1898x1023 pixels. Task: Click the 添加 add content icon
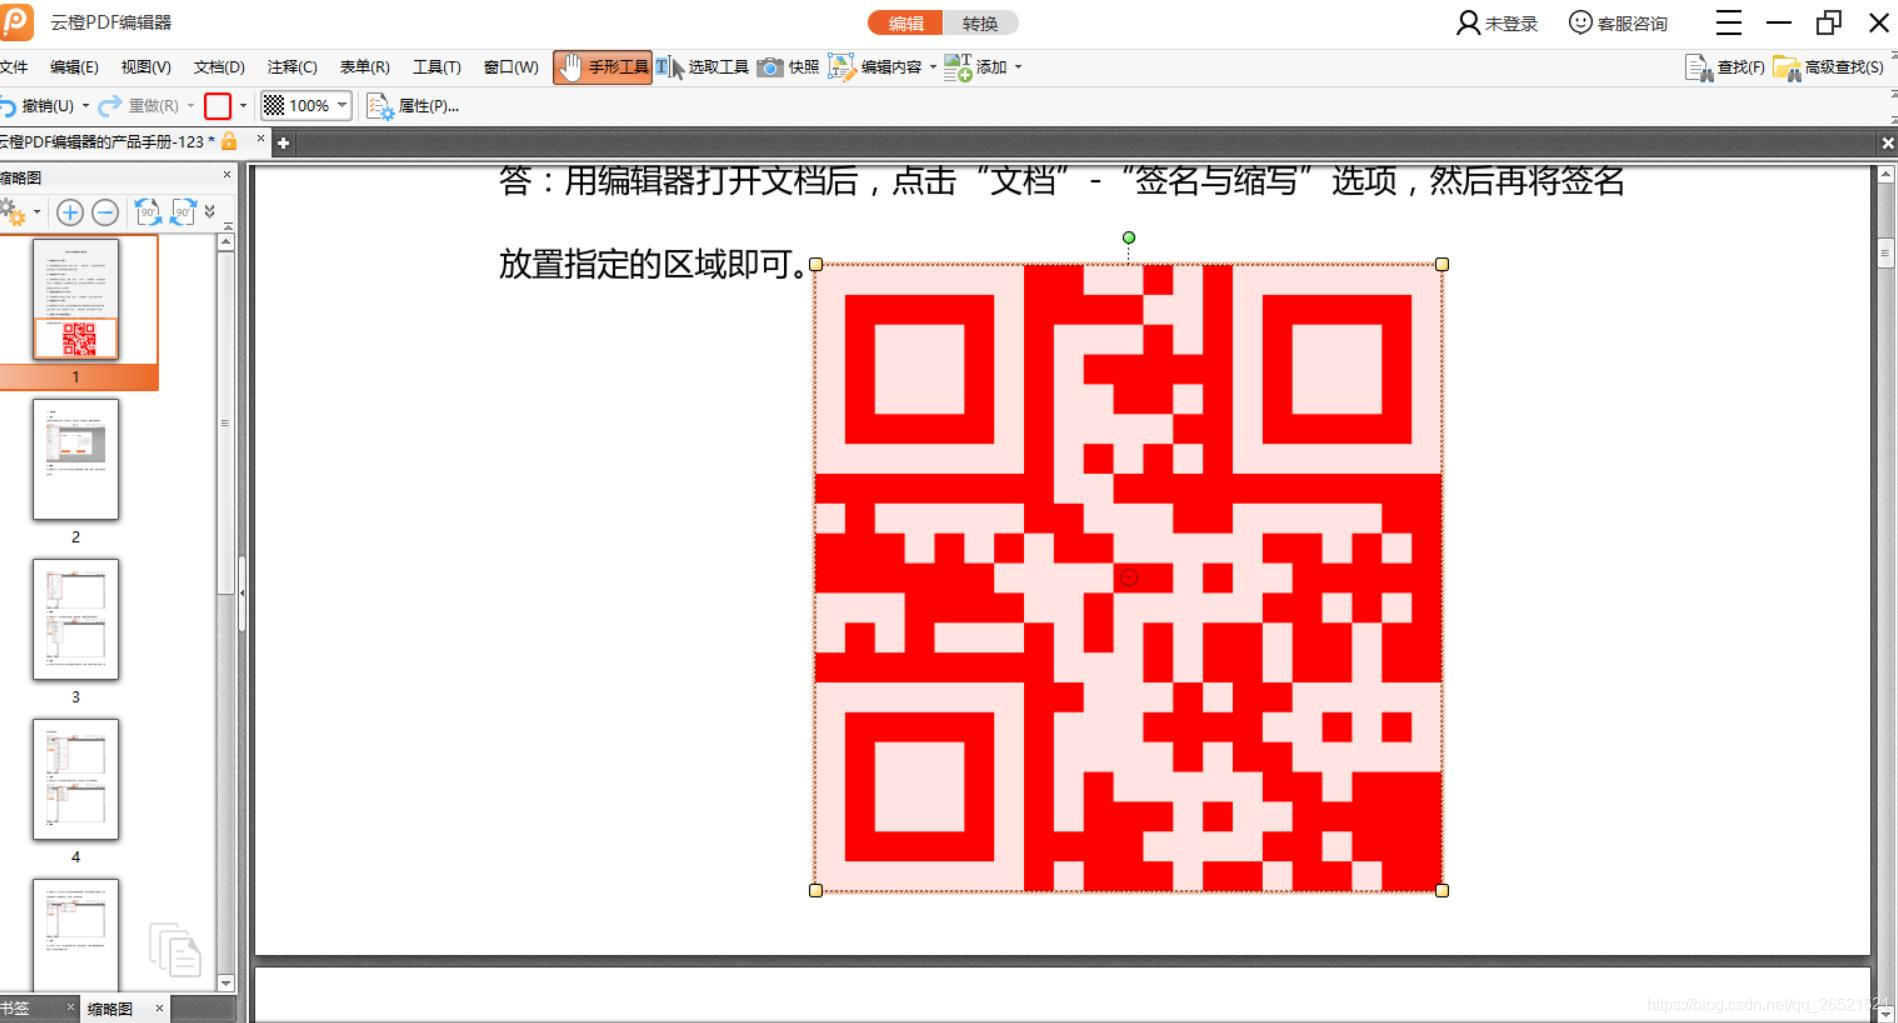(957, 67)
